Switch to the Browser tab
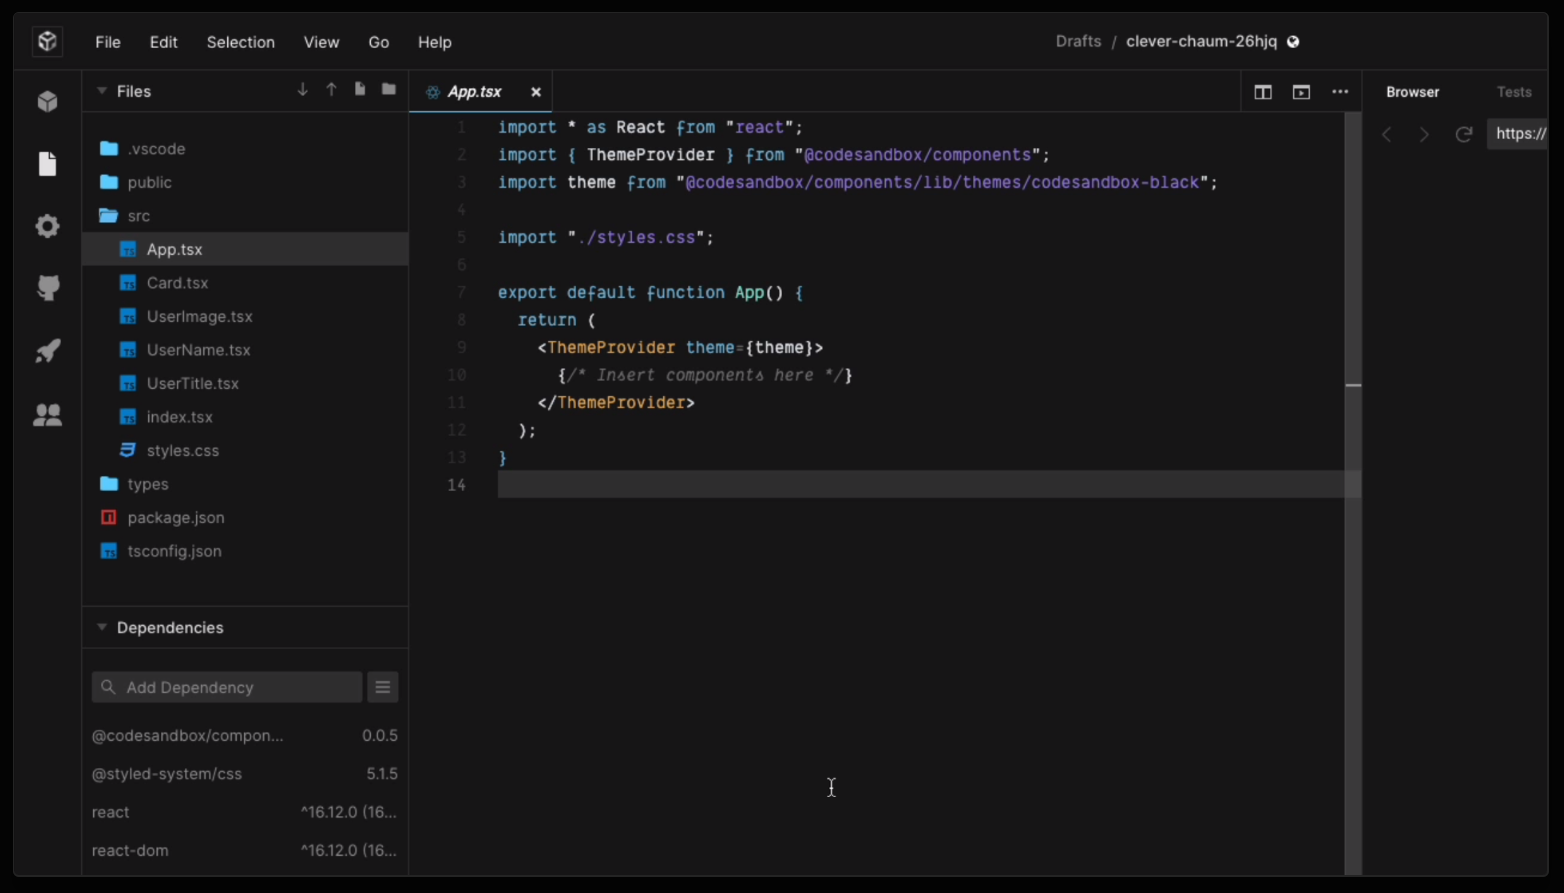The height and width of the screenshot is (893, 1564). [1413, 92]
